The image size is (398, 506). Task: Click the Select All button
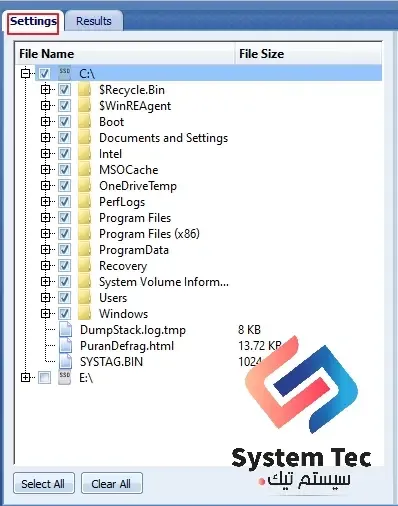[x=44, y=483]
